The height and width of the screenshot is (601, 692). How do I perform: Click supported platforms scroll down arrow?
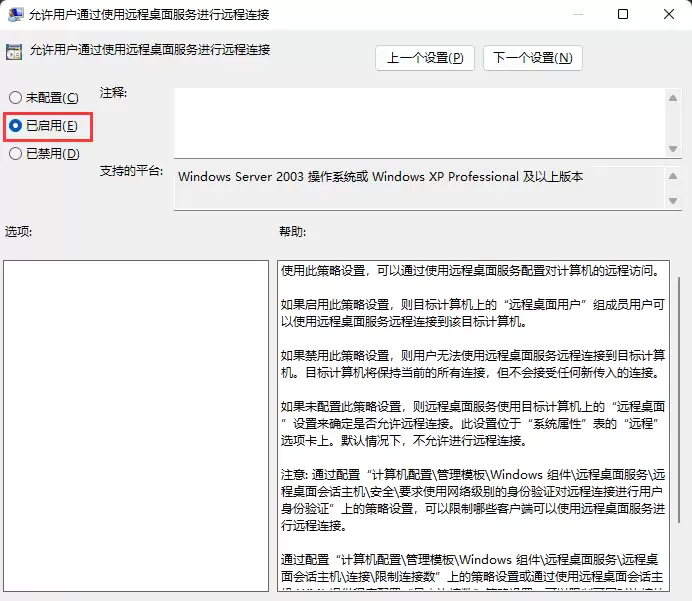673,201
